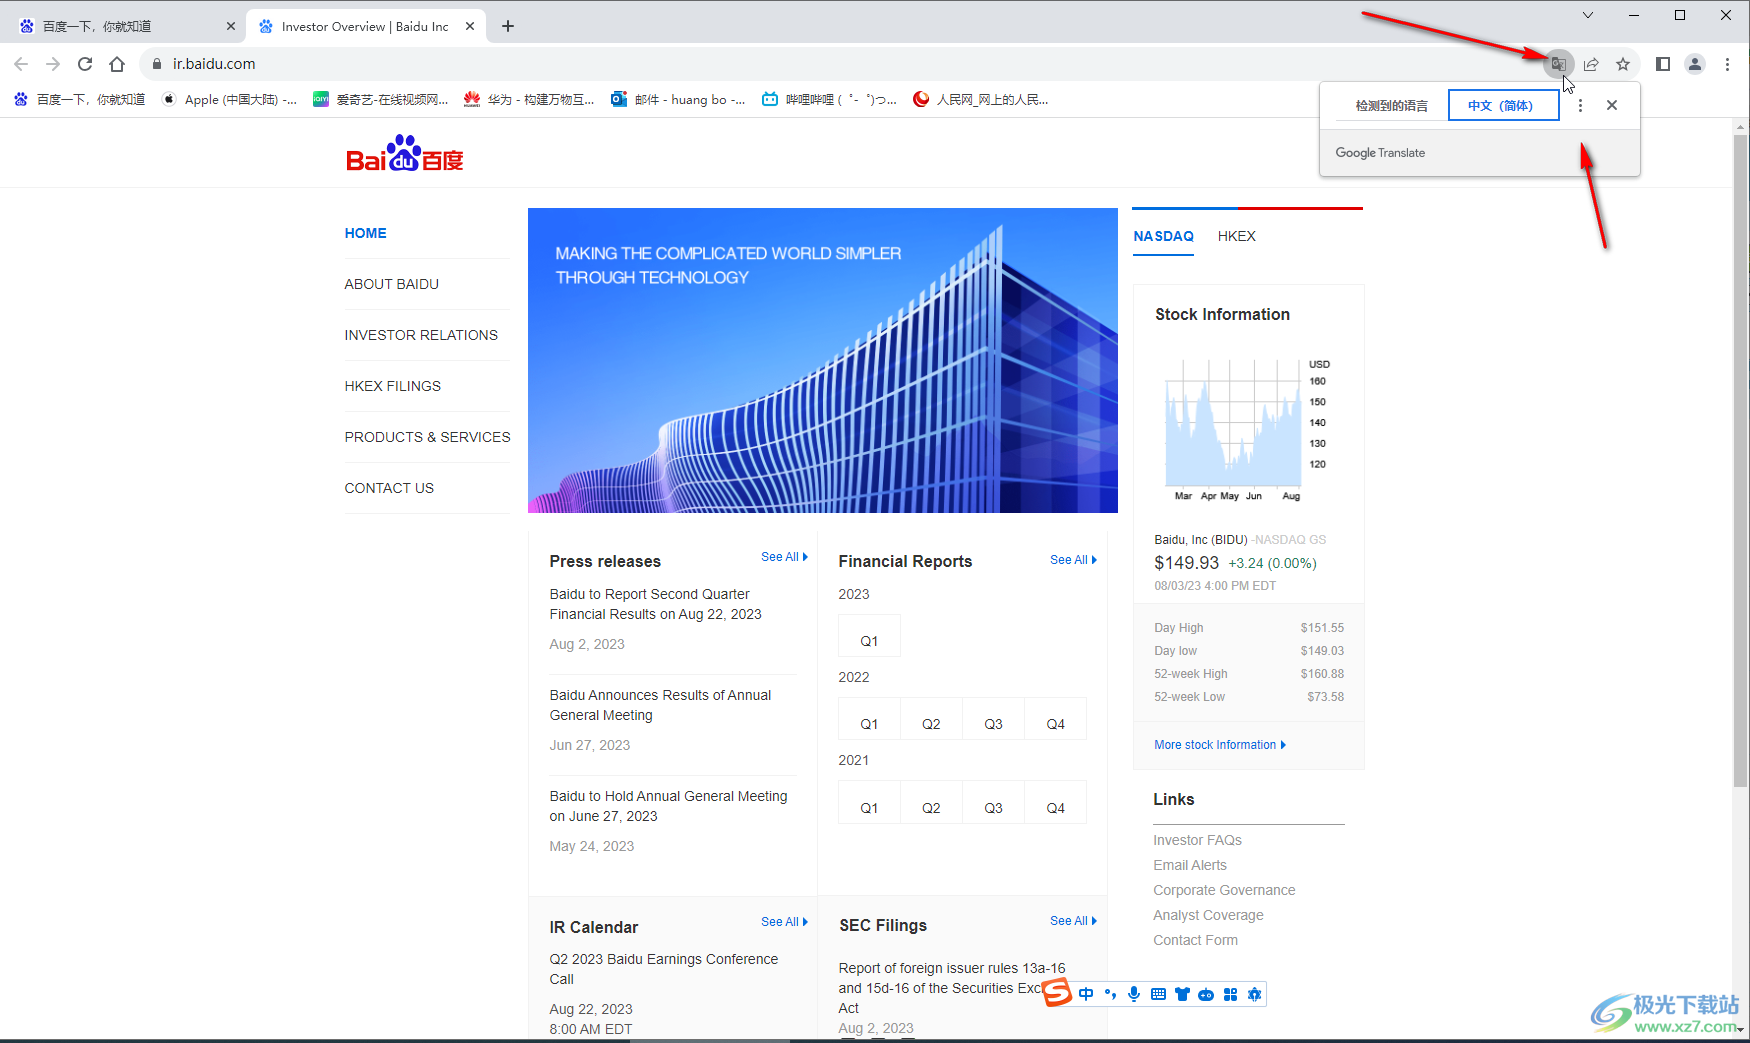
Task: Click the Baidu logo
Action: click(405, 153)
